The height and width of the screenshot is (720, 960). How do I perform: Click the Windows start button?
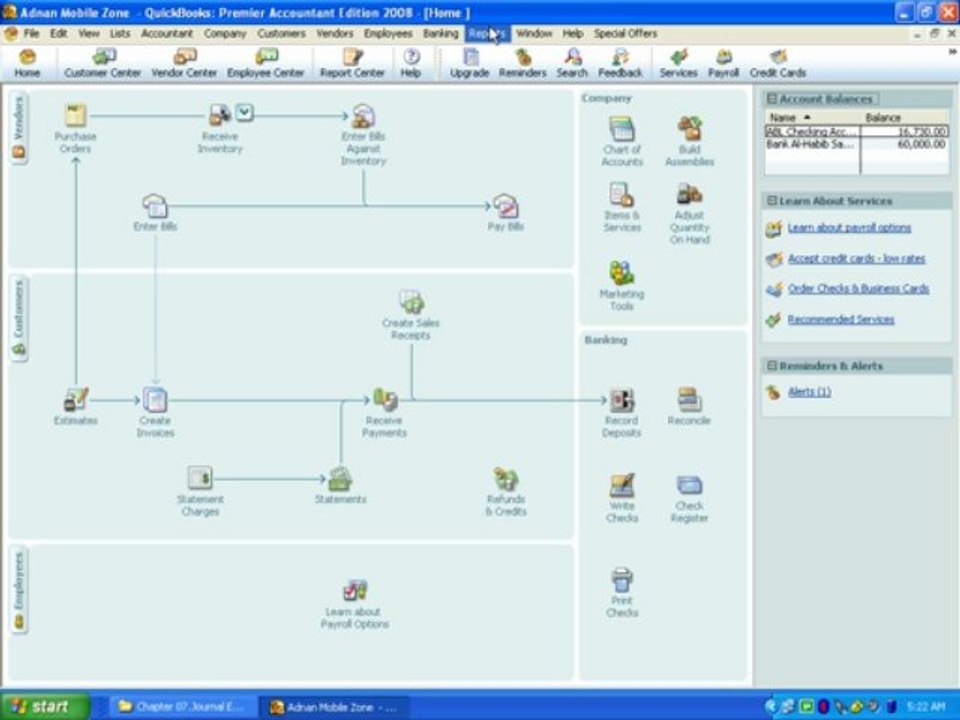click(45, 707)
